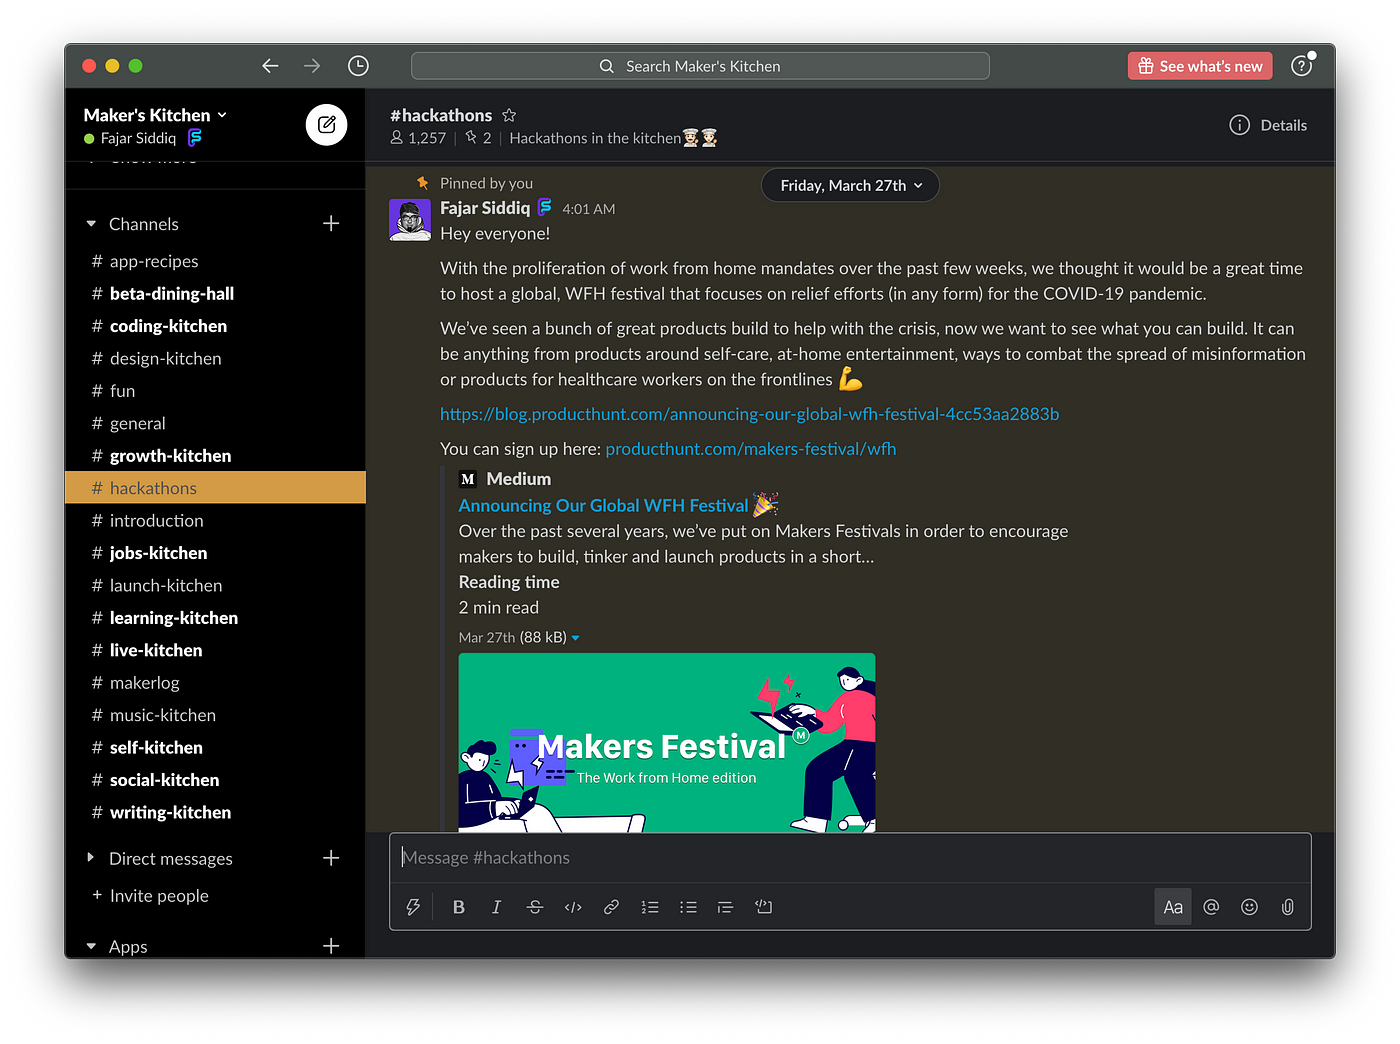Open the Details info panel
This screenshot has width=1400, height=1044.
click(1268, 125)
